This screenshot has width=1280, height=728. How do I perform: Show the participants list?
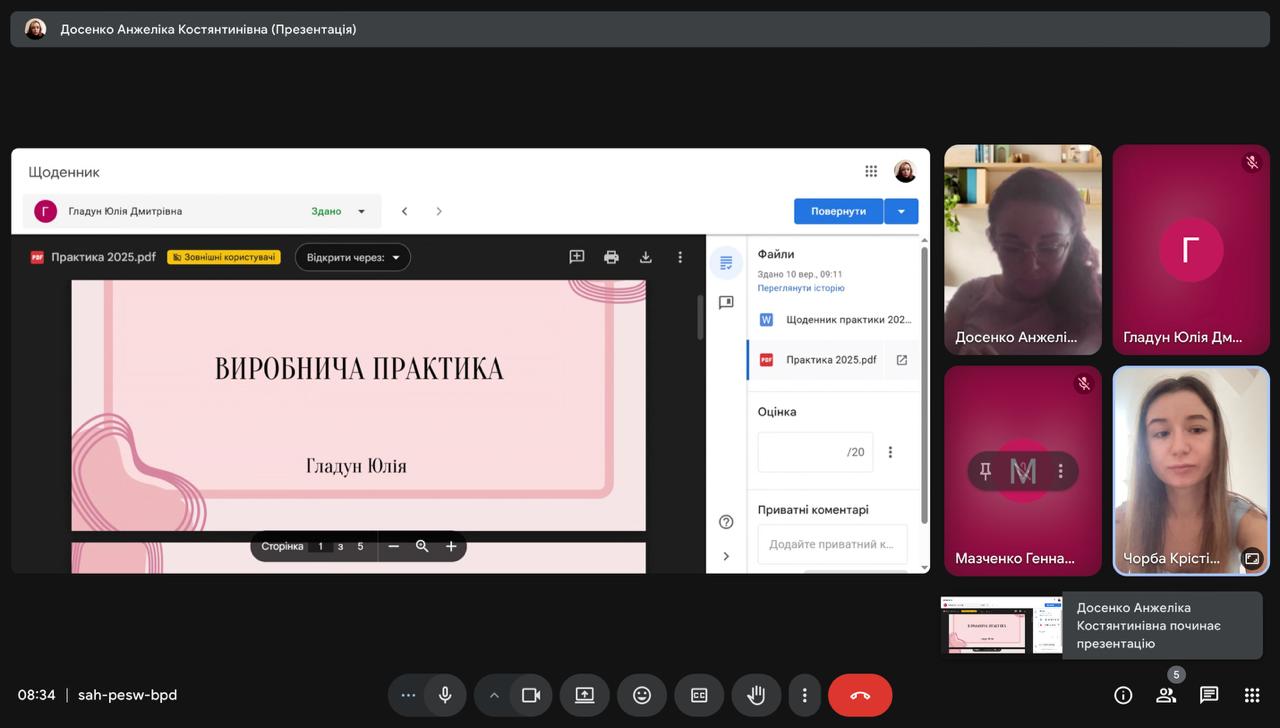pos(1165,695)
